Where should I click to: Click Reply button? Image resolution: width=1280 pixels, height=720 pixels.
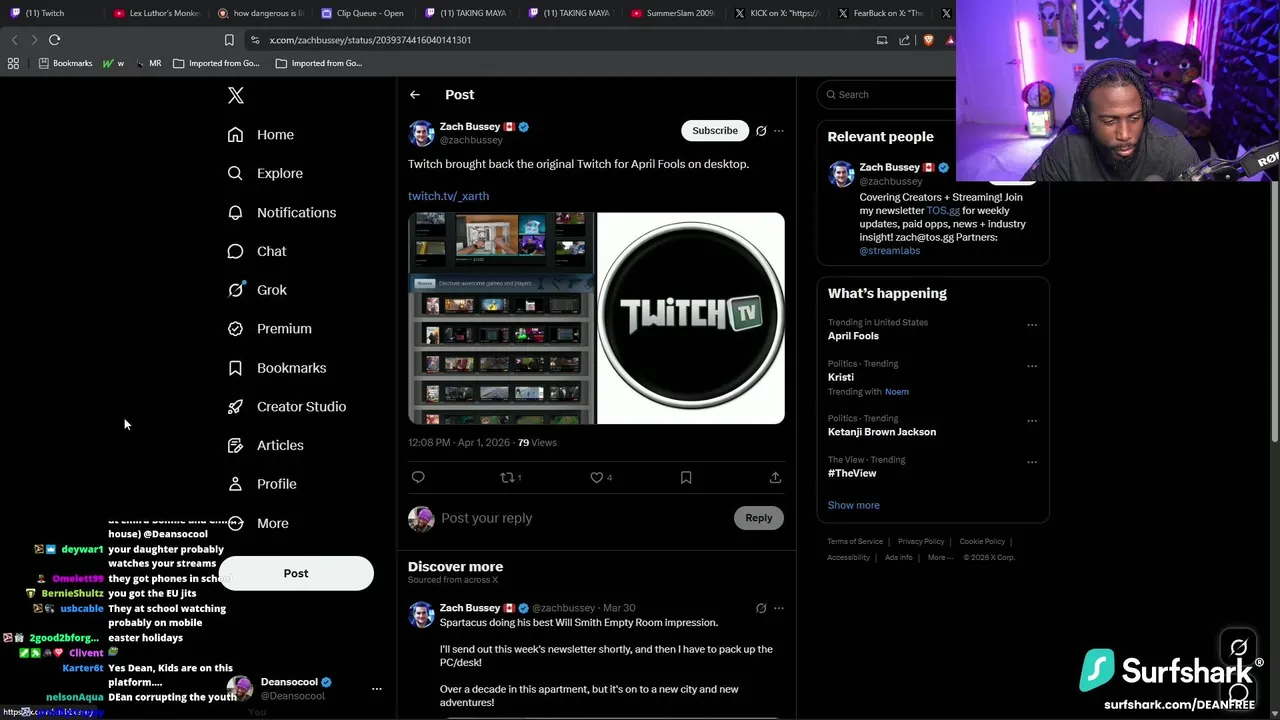point(758,518)
